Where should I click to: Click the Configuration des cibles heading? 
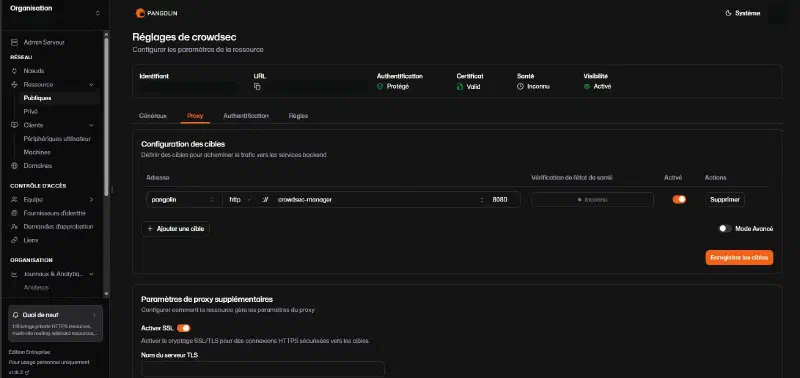pos(183,144)
